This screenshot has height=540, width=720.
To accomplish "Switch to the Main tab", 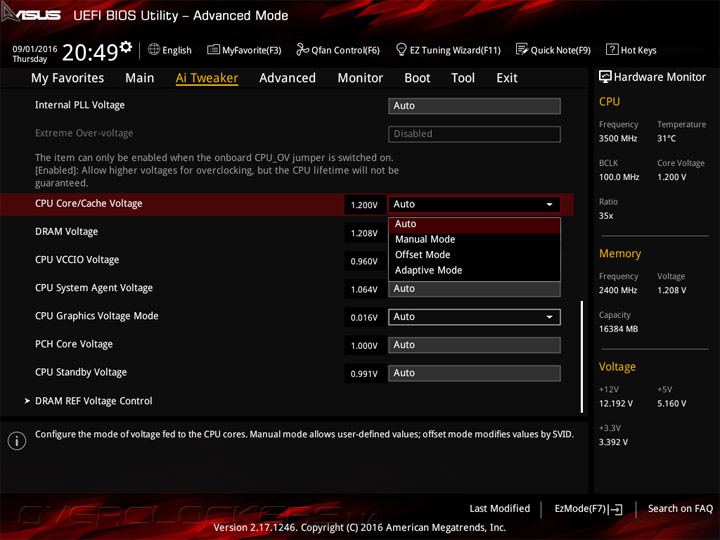I will pos(140,78).
